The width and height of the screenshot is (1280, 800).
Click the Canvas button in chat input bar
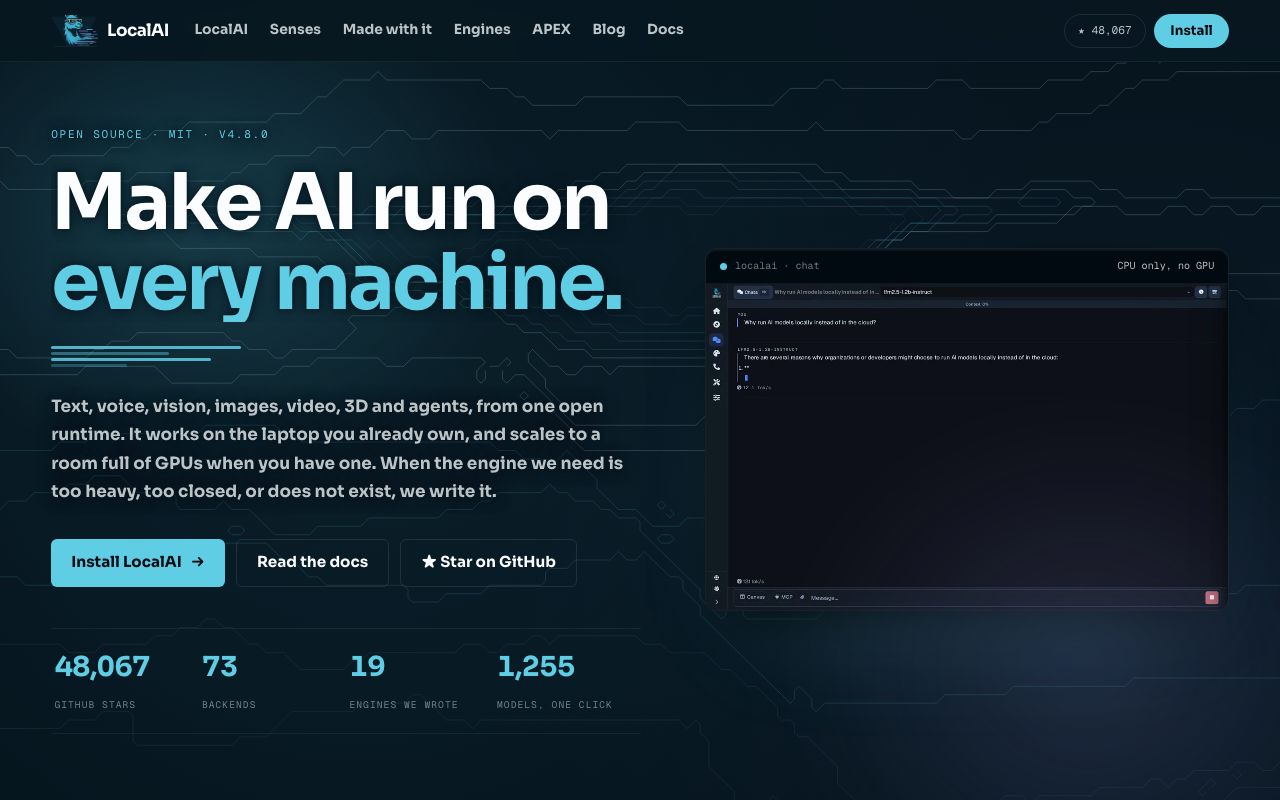click(x=753, y=597)
